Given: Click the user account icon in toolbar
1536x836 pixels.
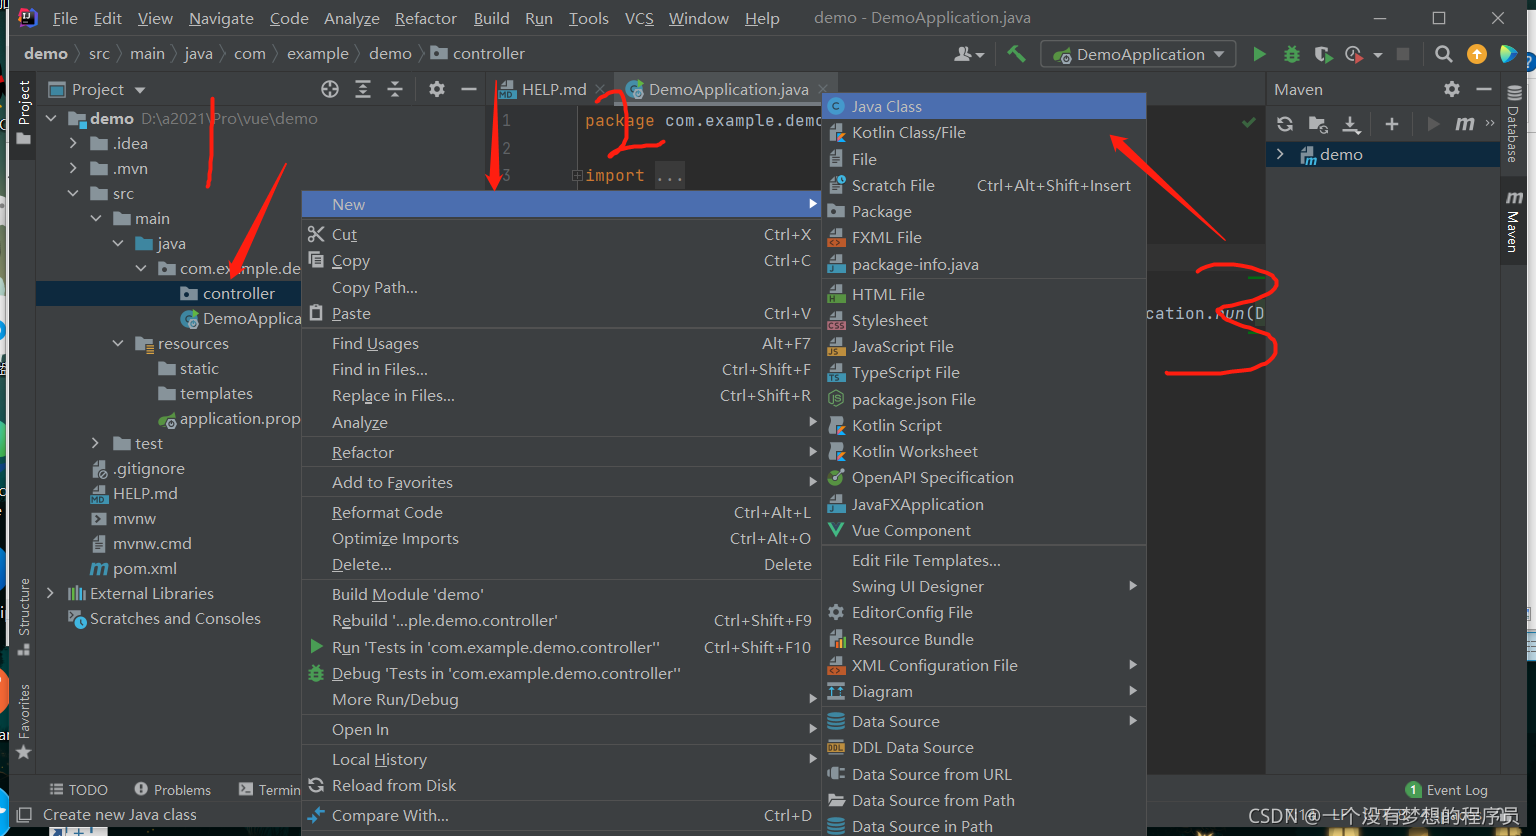Looking at the screenshot, I should click(x=968, y=54).
